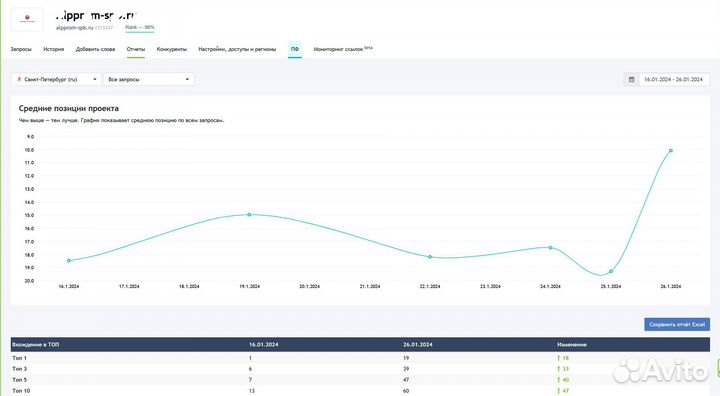This screenshot has height=396, width=720.
Task: Expand the Санкт-Петербург region dropdown
Action: pos(56,79)
